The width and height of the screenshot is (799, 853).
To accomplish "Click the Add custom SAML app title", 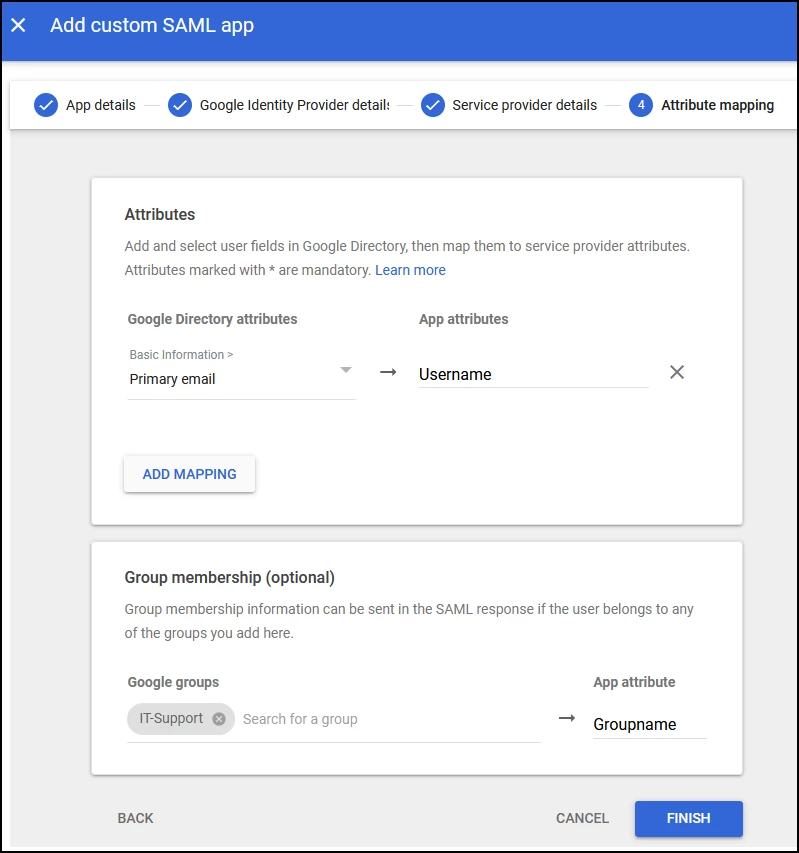I will click(152, 25).
